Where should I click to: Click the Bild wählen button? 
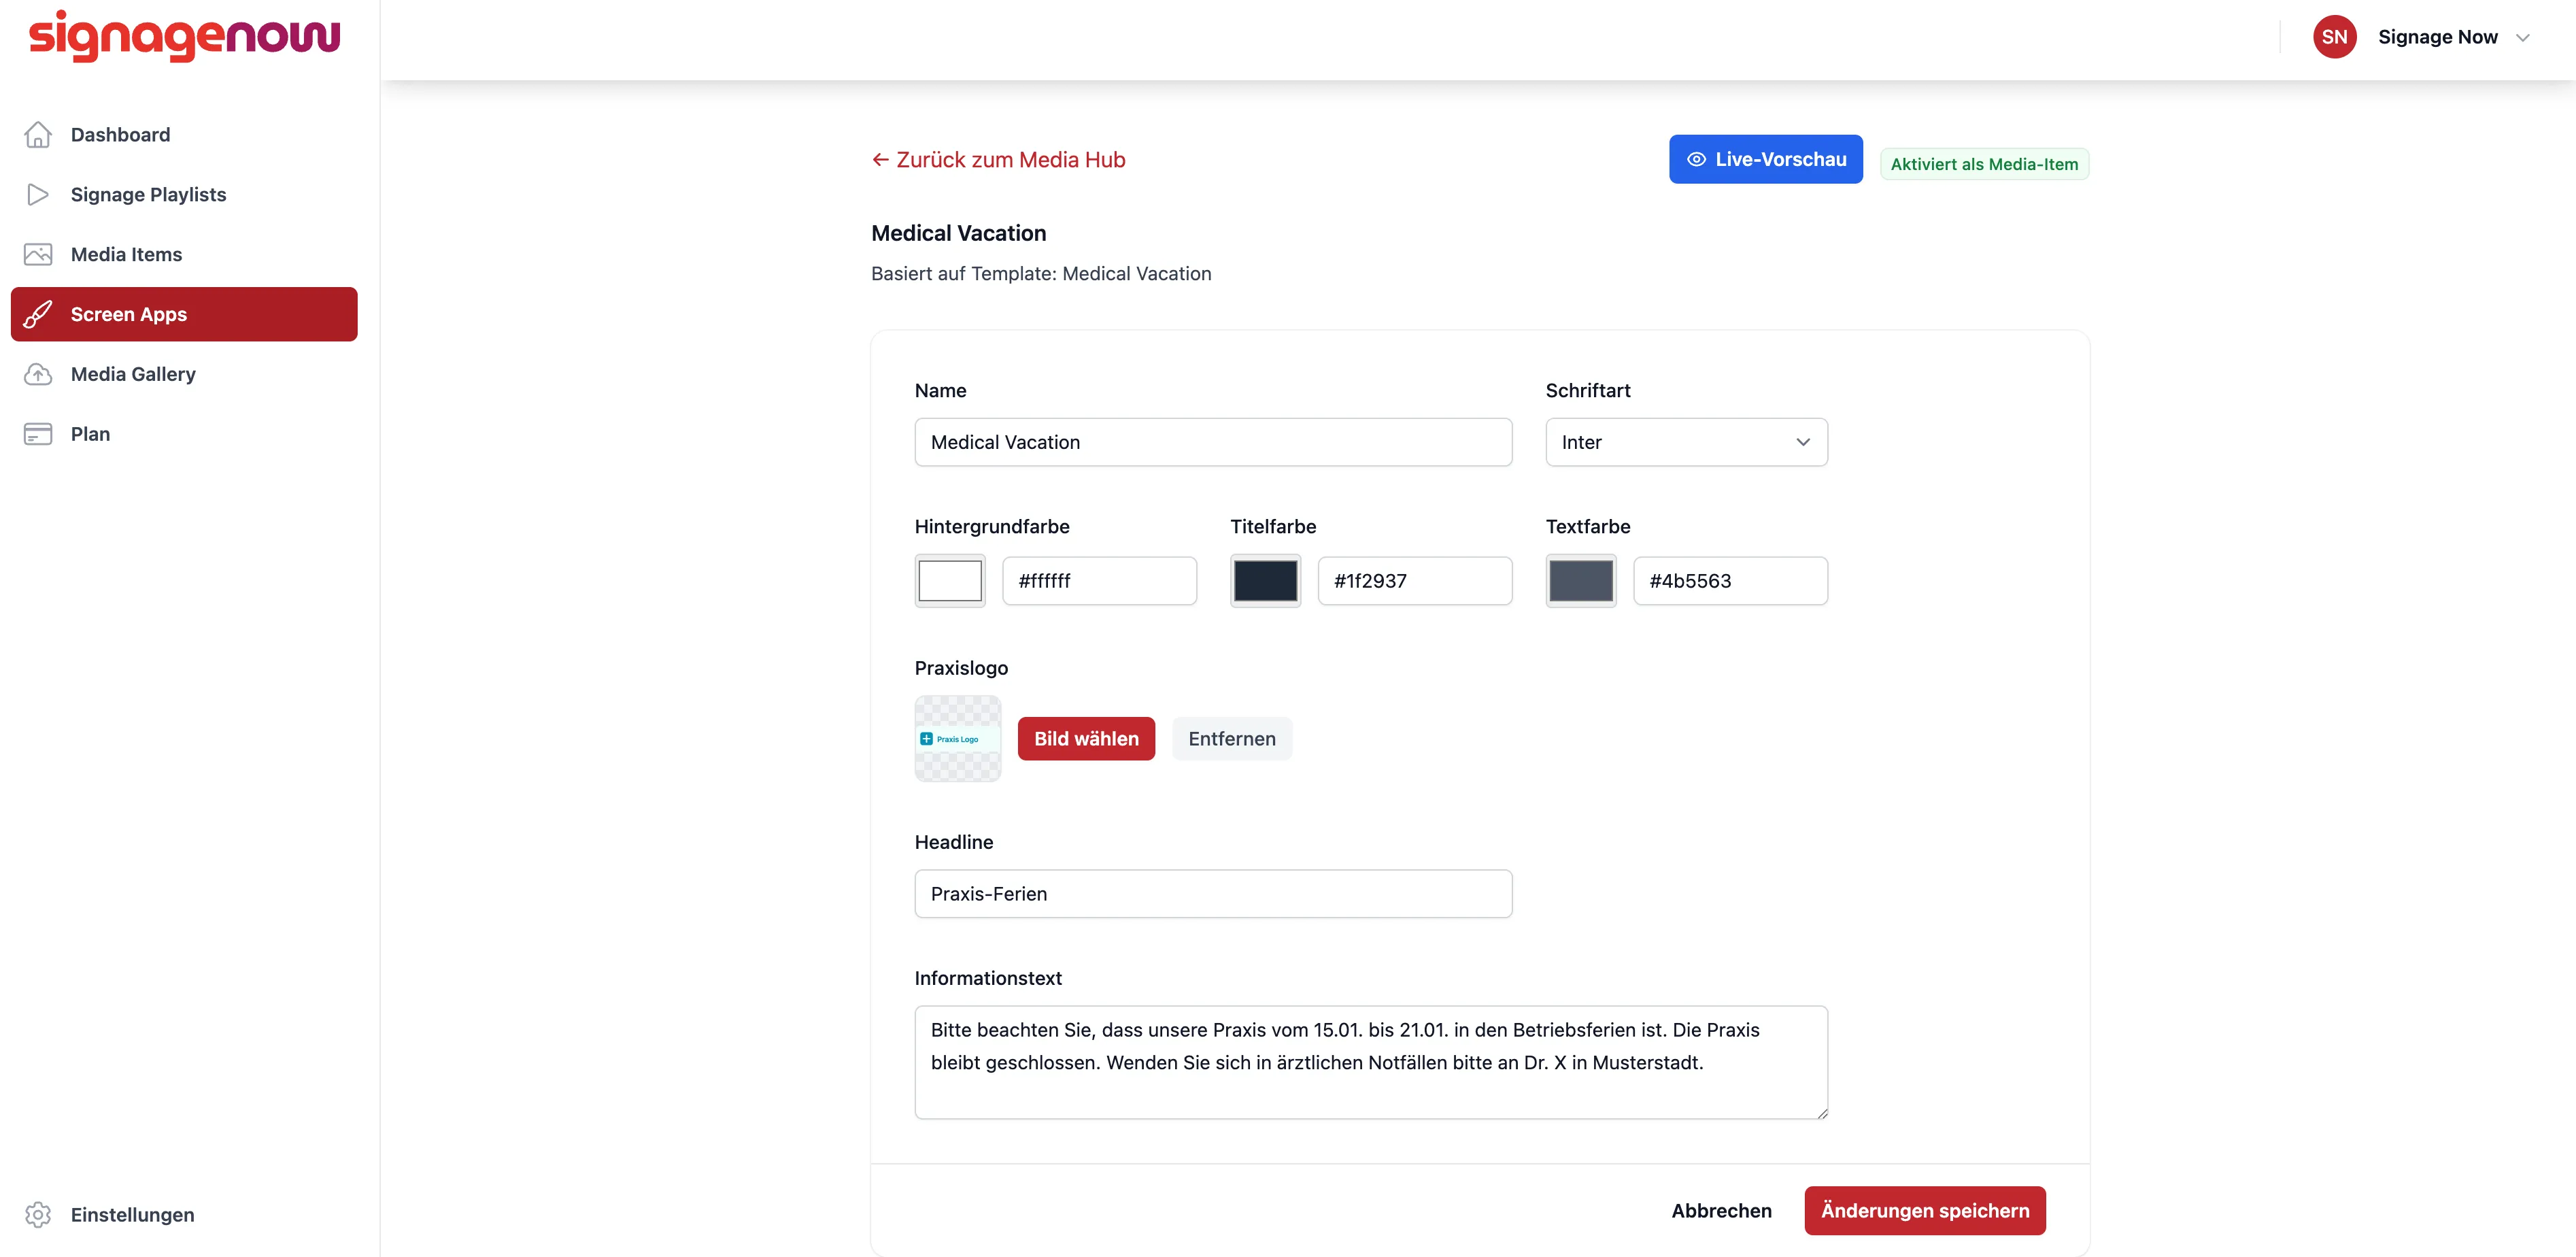coord(1086,739)
